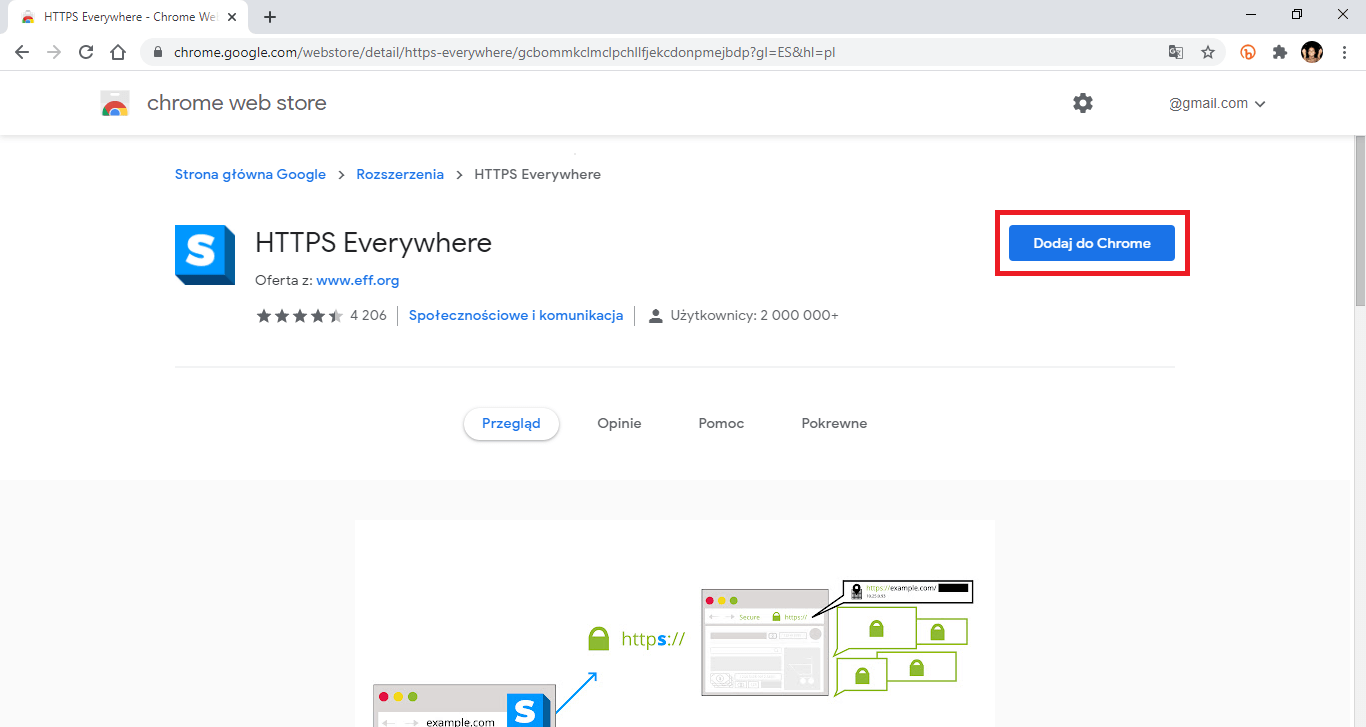Reload the page with refresh icon

coord(86,52)
